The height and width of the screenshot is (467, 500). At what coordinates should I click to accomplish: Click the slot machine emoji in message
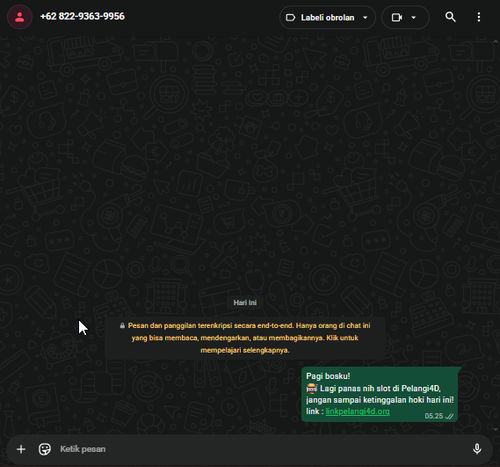pyautogui.click(x=312, y=388)
